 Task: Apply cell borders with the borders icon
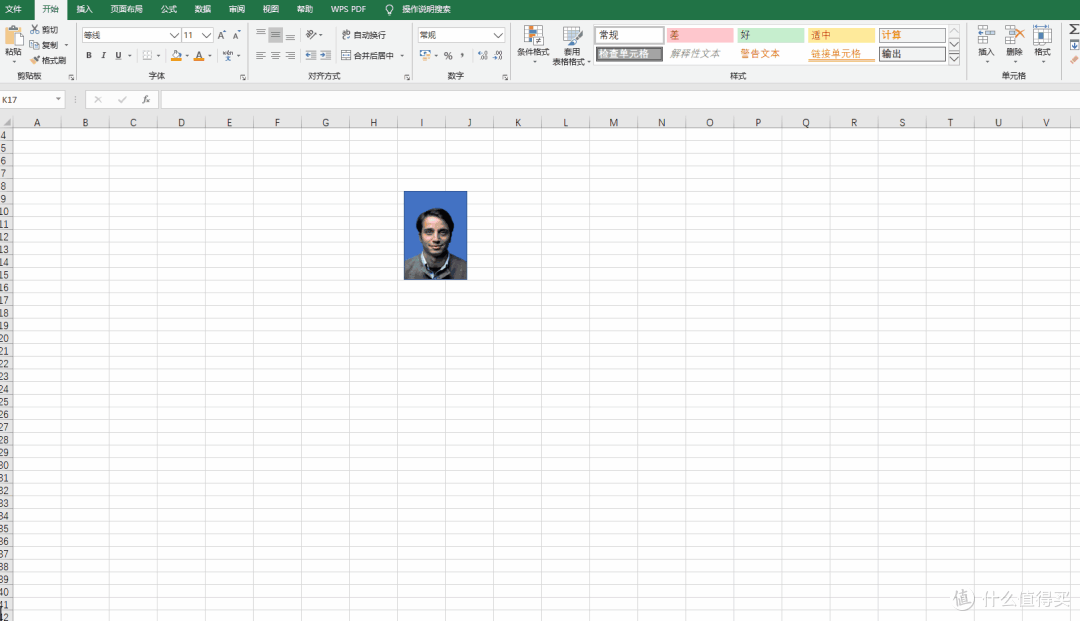coord(147,55)
